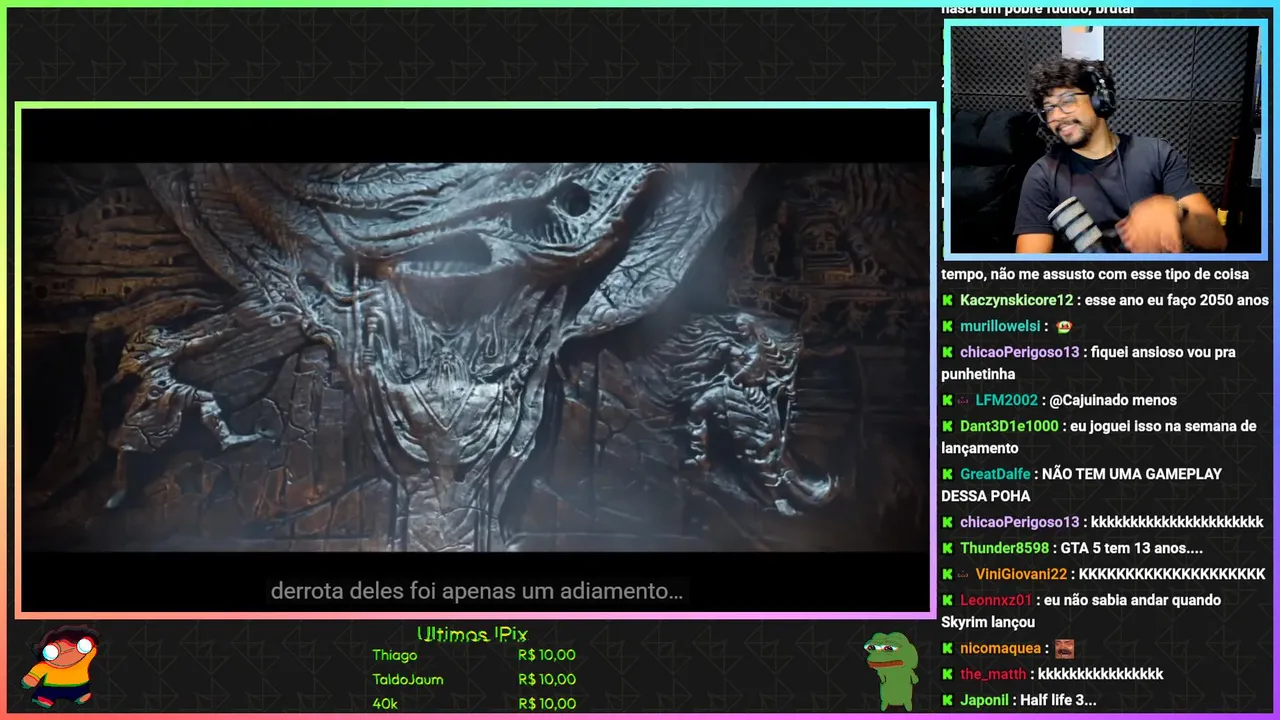Click the R$ 10,00 amount beside TaldoJaum
This screenshot has height=720, width=1280.
tap(547, 679)
